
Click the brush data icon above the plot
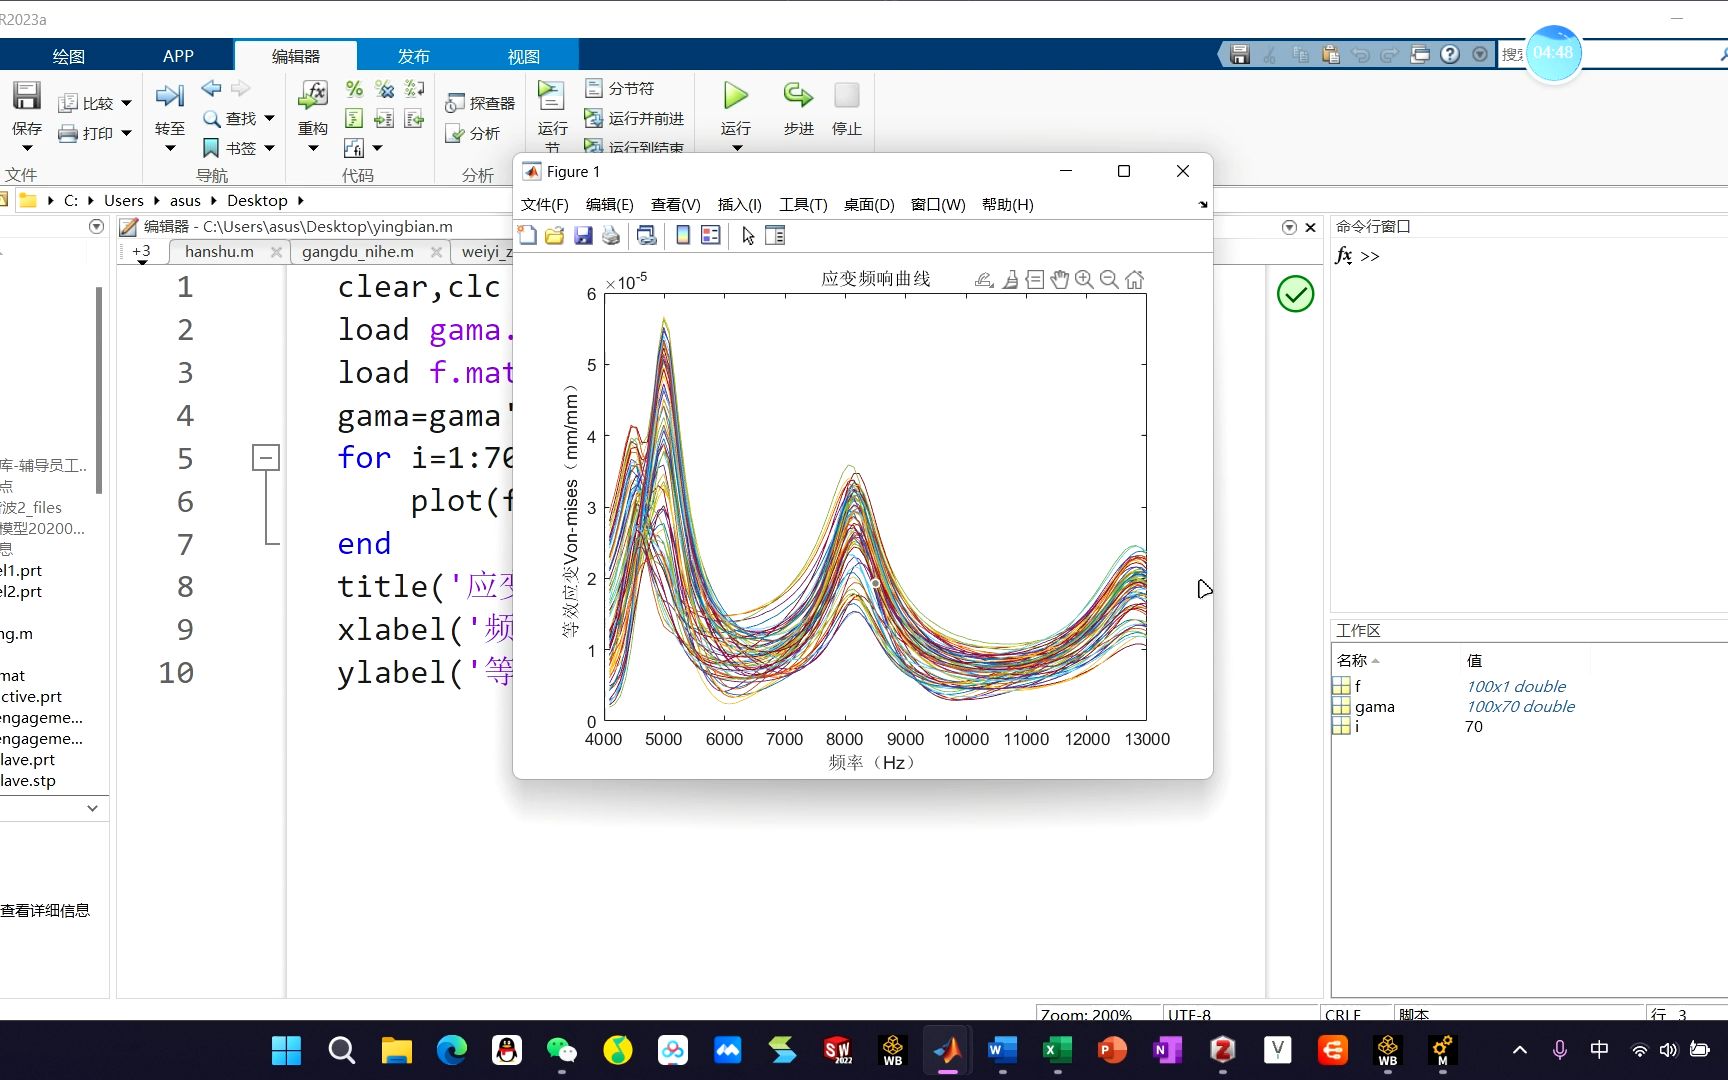[x=1011, y=279]
